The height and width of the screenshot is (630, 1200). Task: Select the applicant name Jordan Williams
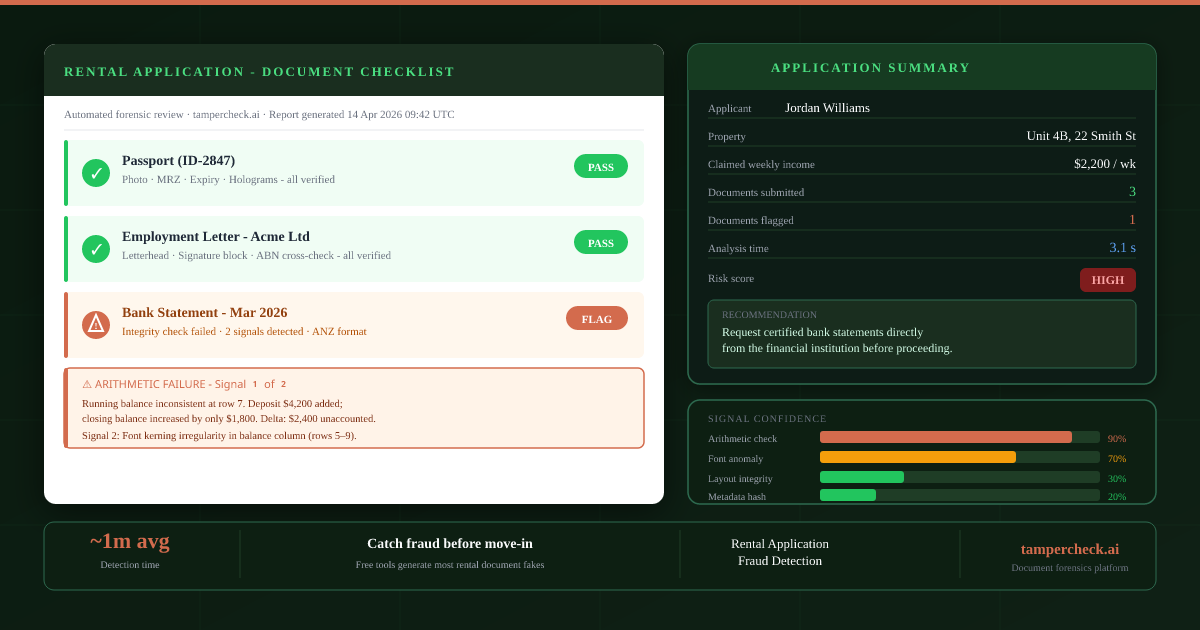827,108
